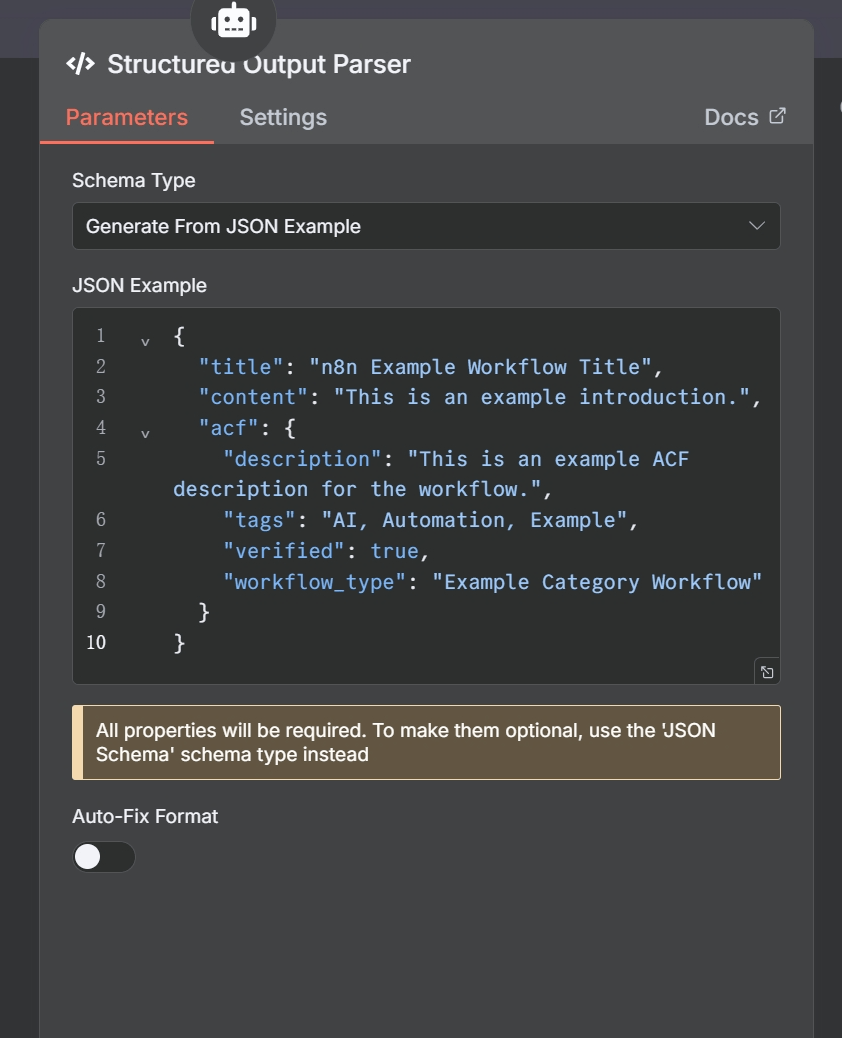842x1038 pixels.
Task: Click the "title" key in the JSON example
Action: [241, 366]
